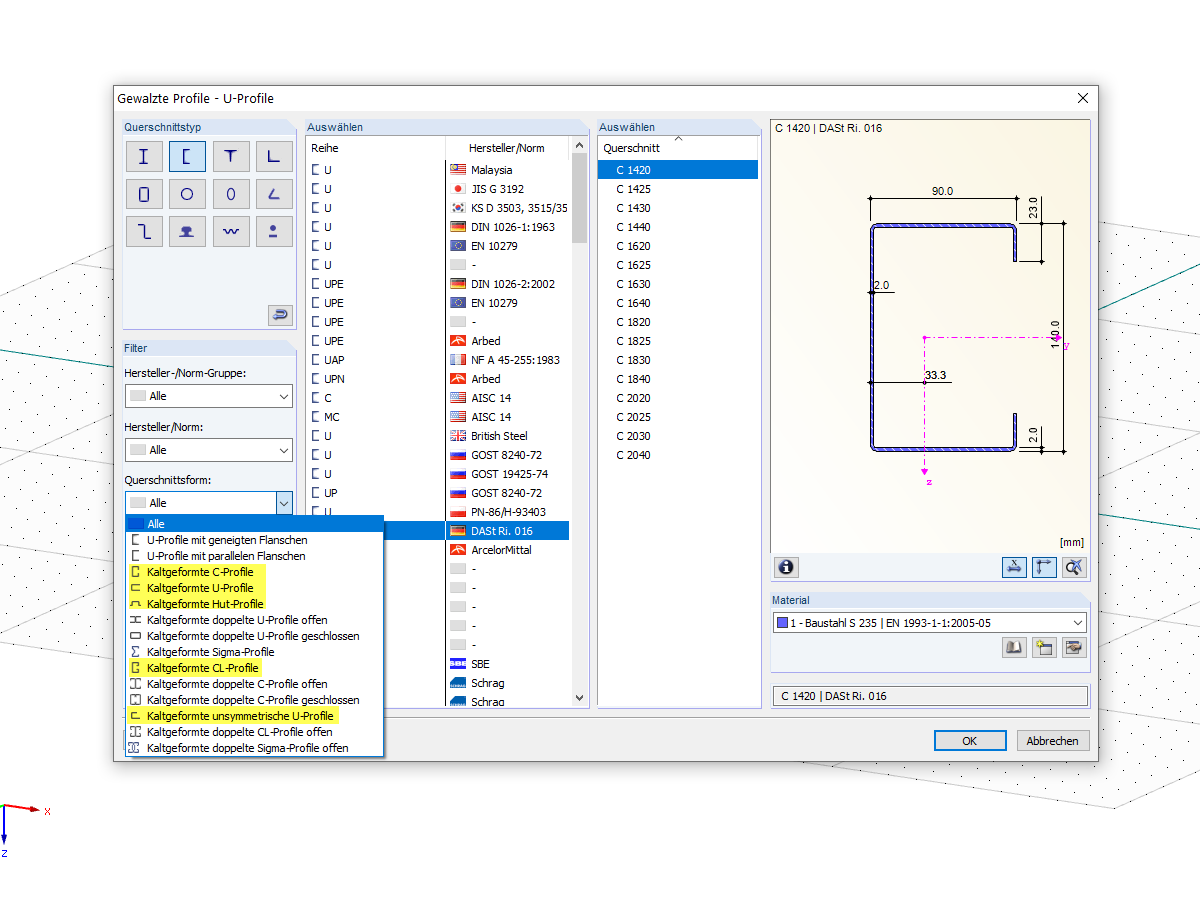Image resolution: width=1200 pixels, height=900 pixels.
Task: Pick 'Kaltgeformte doppelte C-Profile offen'
Action: [x=254, y=684]
